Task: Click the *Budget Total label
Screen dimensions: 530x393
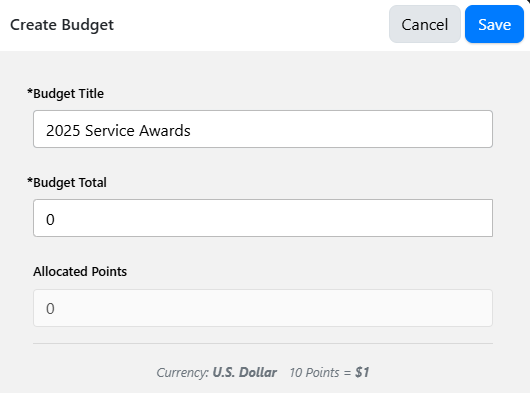Action: click(x=67, y=183)
